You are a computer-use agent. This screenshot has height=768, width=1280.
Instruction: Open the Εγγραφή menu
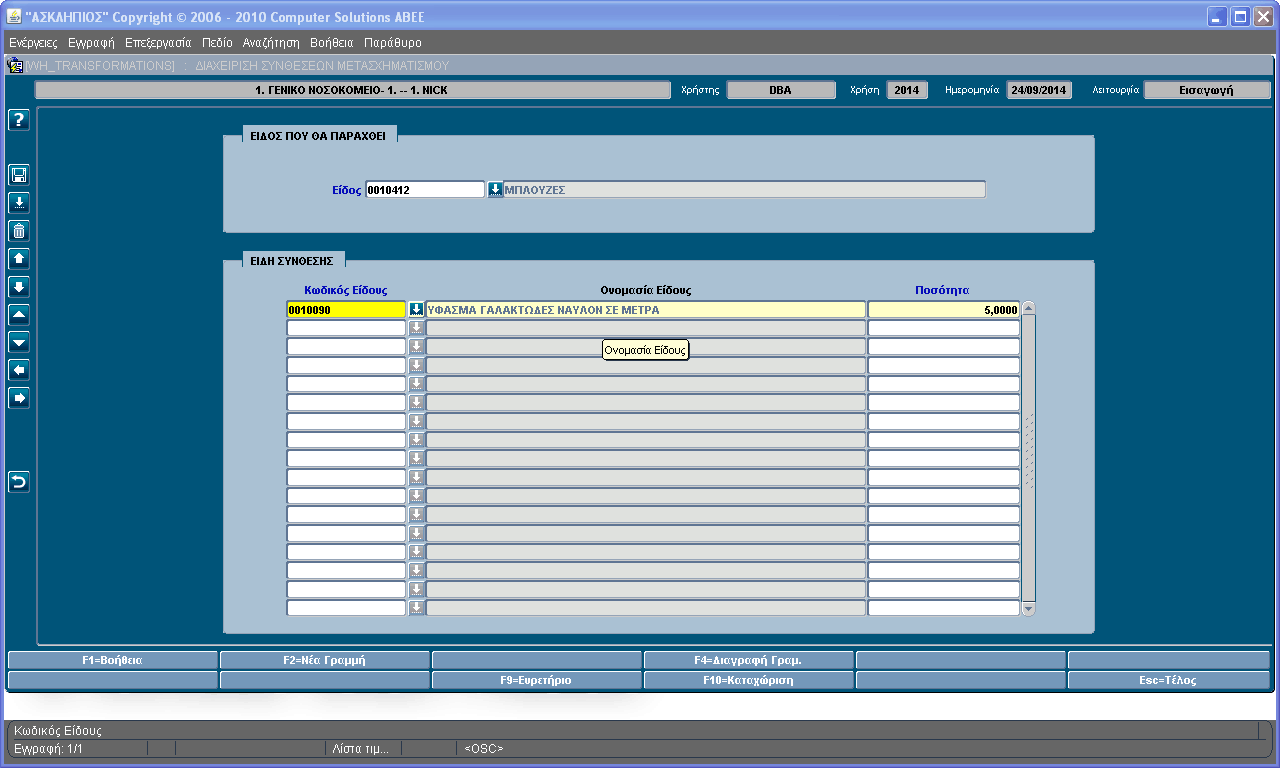point(91,43)
